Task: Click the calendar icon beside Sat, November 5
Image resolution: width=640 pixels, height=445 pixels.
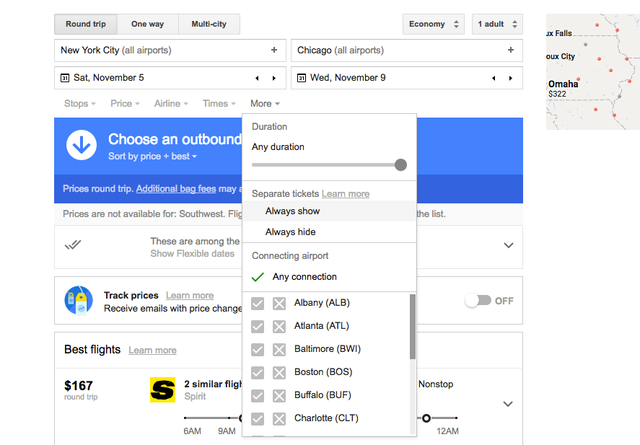Action: (65, 77)
